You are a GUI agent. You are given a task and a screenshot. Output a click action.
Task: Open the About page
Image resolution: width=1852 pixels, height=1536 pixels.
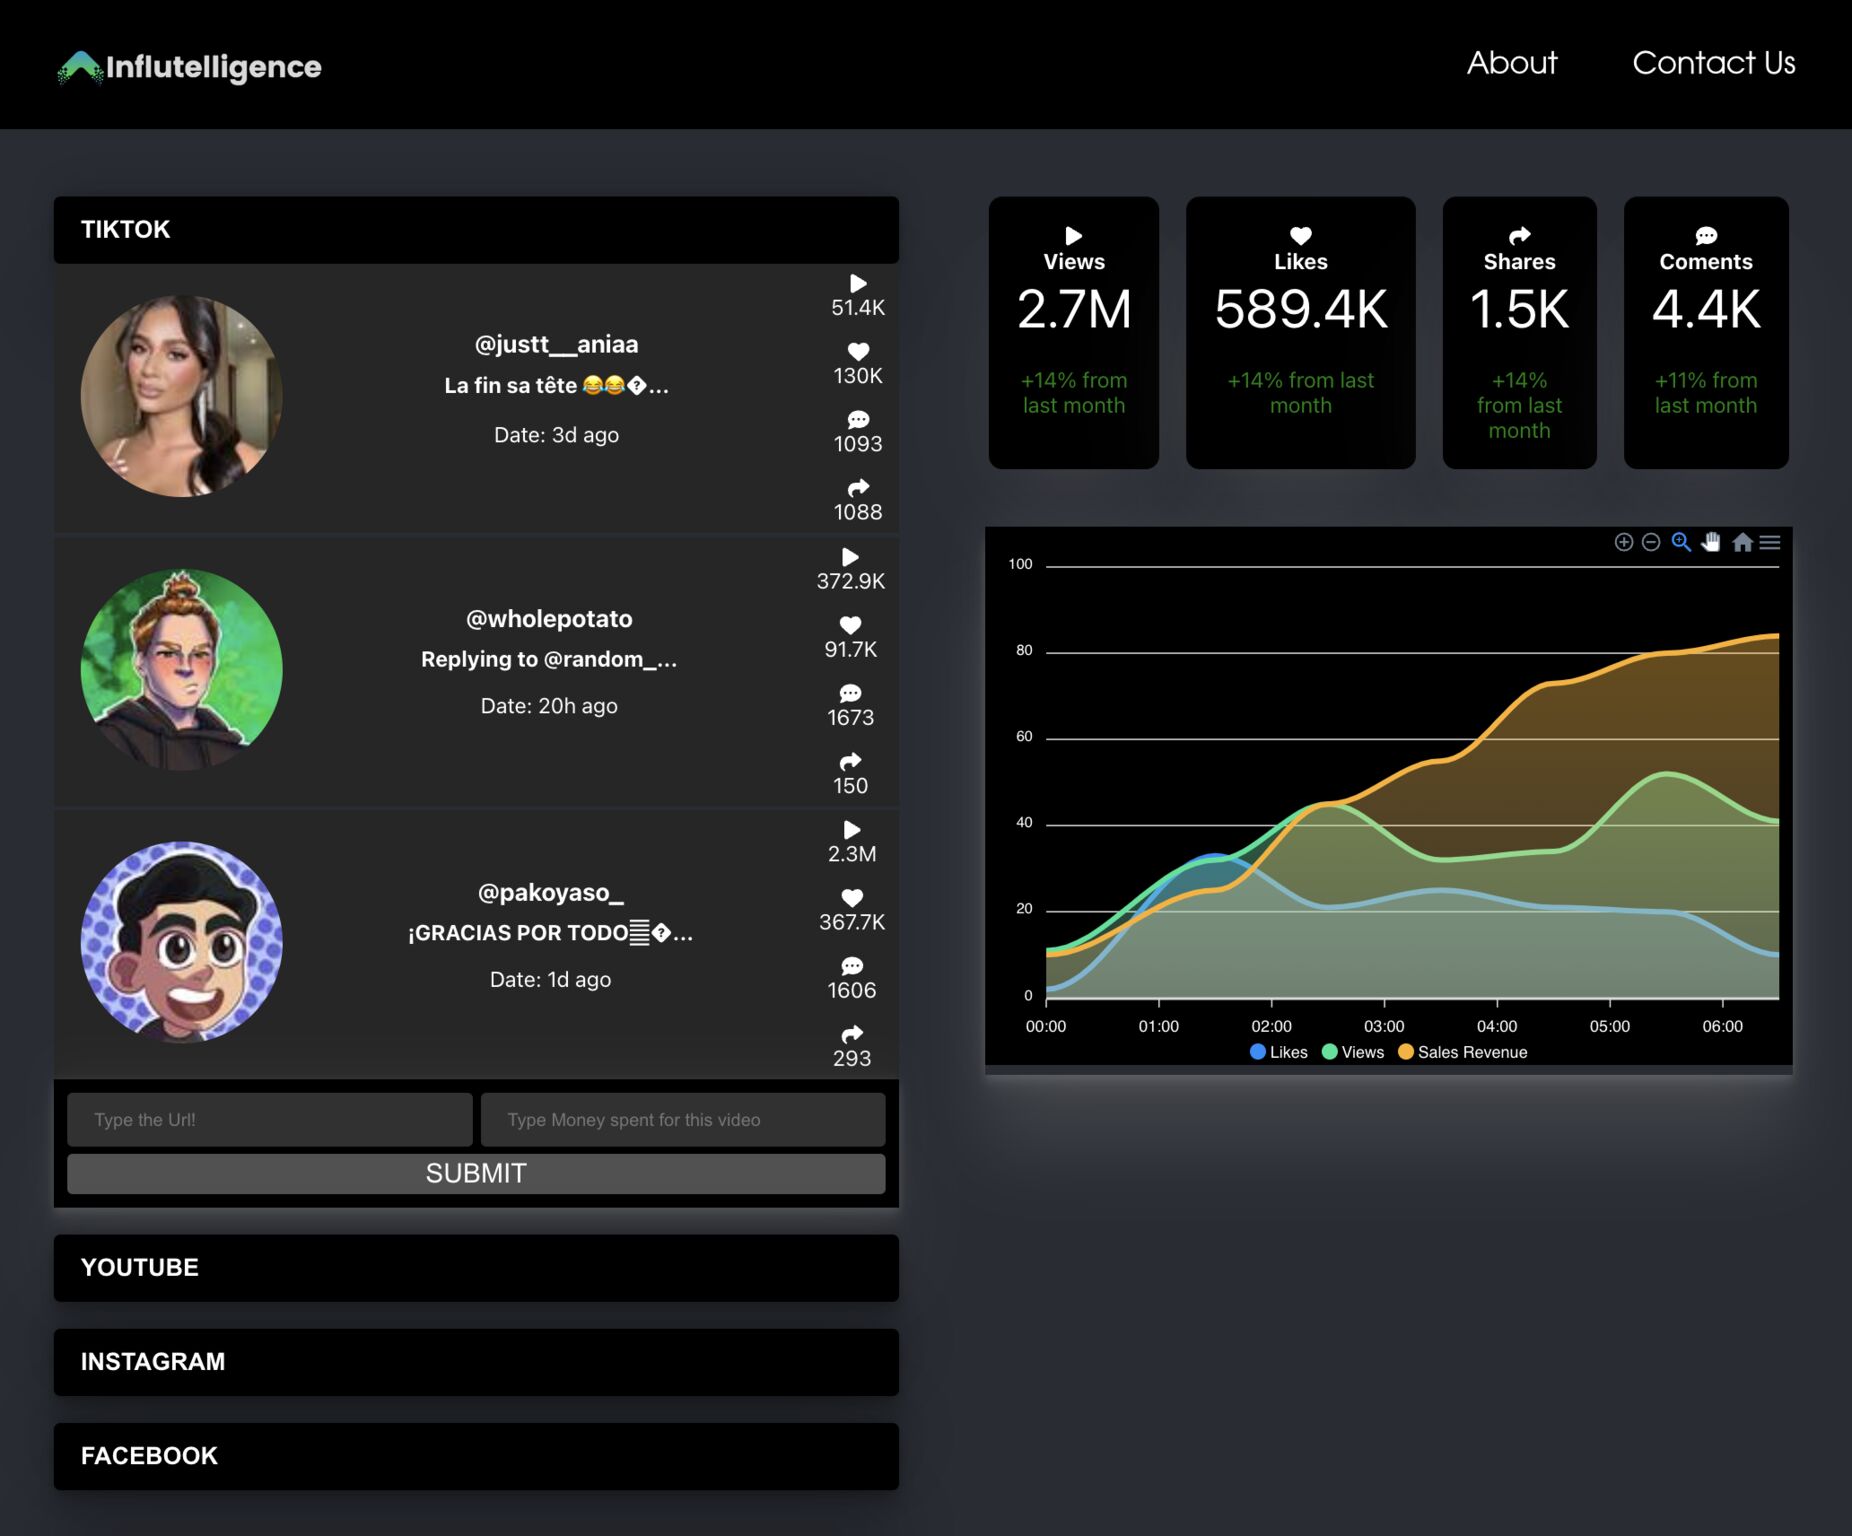pyautogui.click(x=1512, y=63)
